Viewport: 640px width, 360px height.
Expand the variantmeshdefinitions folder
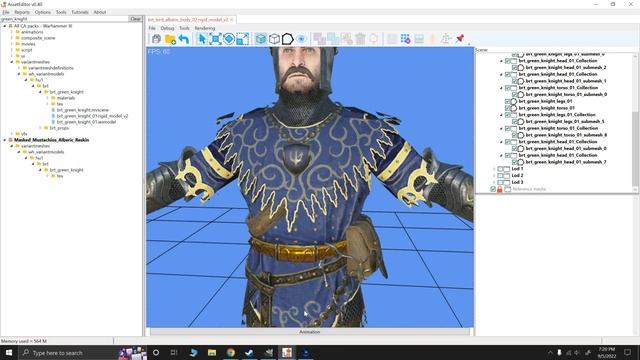(19, 68)
